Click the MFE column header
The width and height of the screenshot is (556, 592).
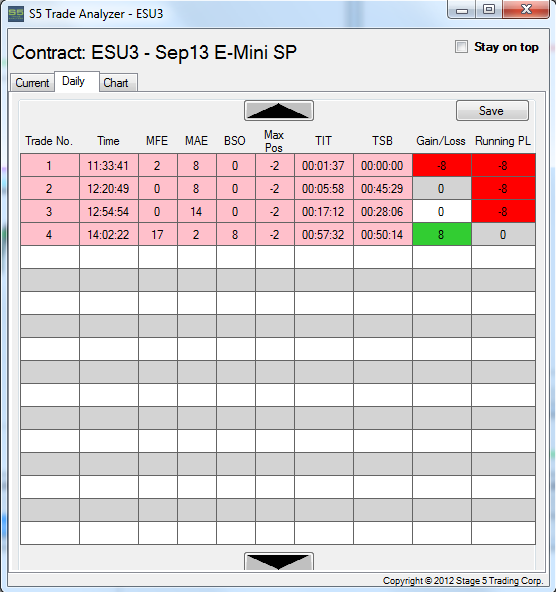[157, 141]
